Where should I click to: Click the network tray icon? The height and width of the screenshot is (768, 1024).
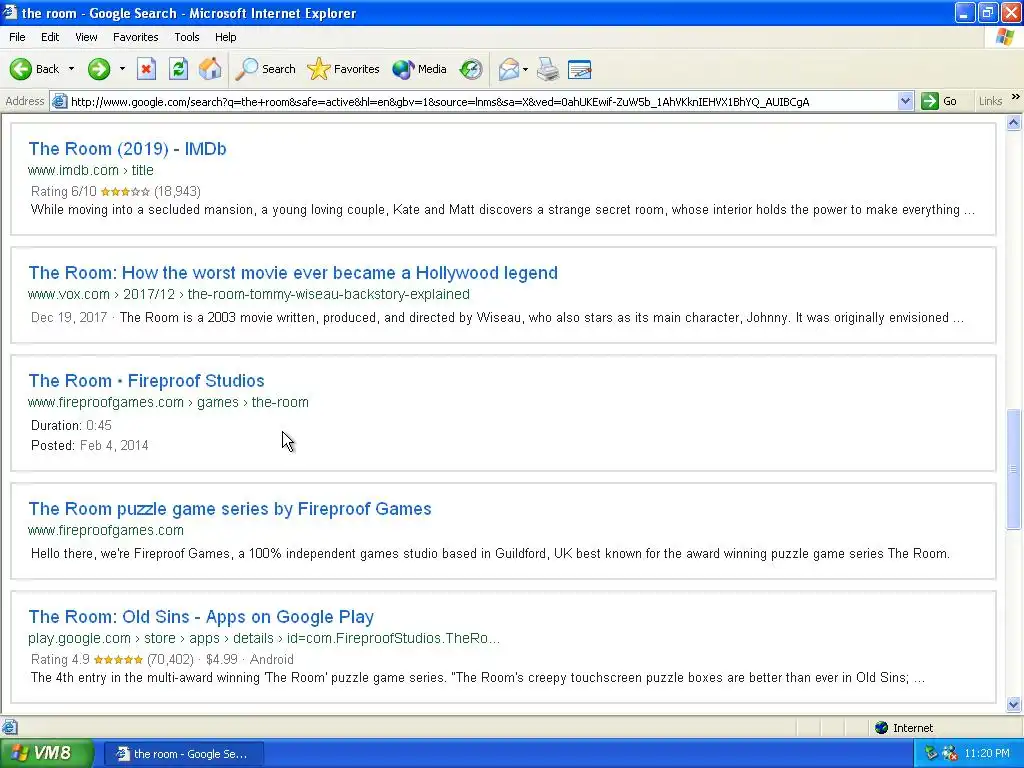click(931, 753)
